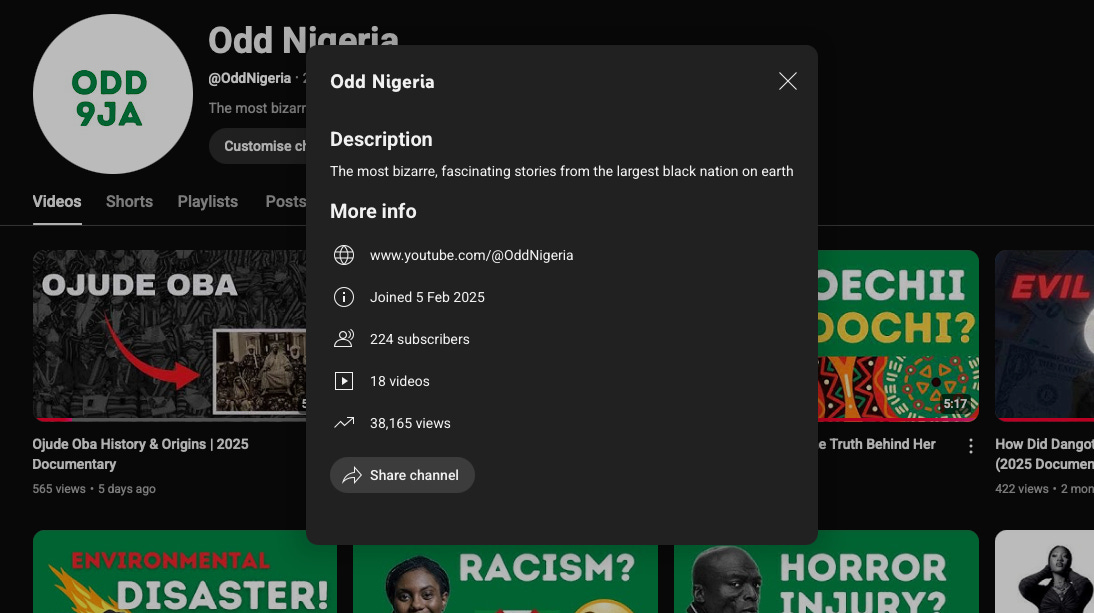
Task: Open the Ojude Oba video thumbnail
Action: click(170, 335)
